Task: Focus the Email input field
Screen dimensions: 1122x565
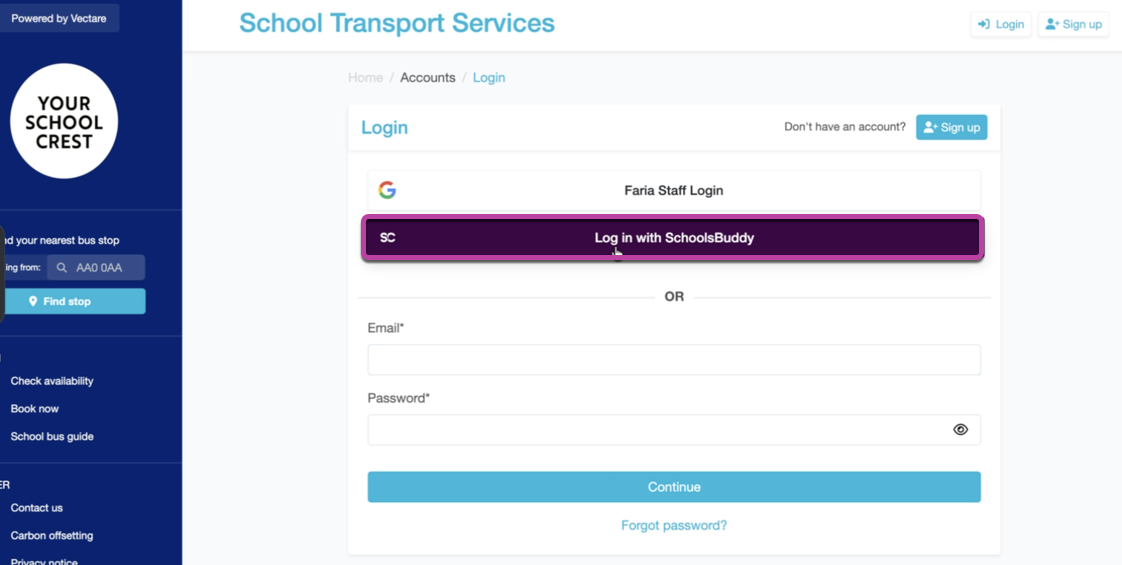Action: tap(674, 360)
